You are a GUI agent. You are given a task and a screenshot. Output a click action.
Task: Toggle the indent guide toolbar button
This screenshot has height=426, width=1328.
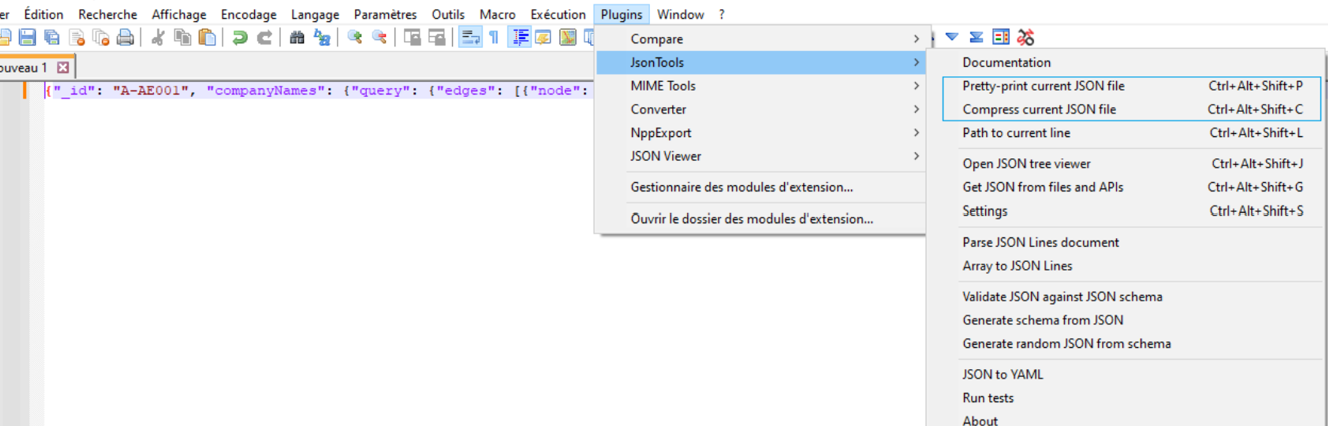click(x=520, y=38)
